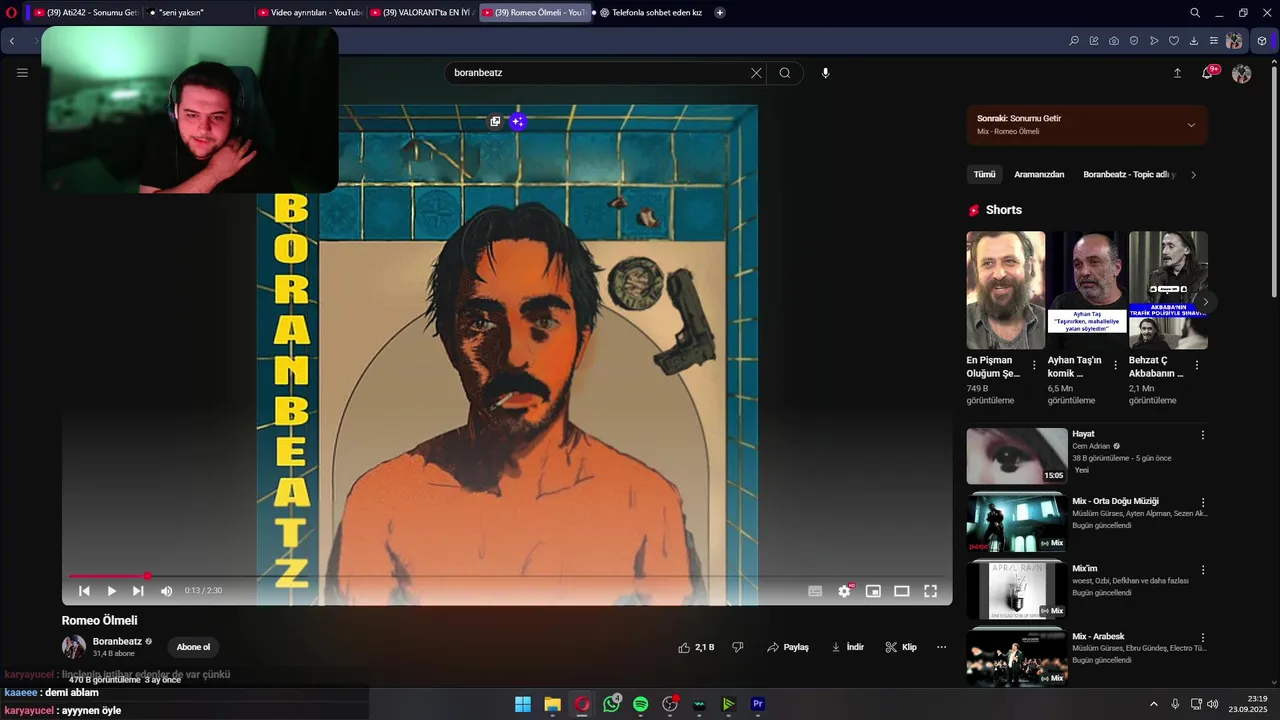Open options for En Pişman Oluğum short
1280x720 pixels.
click(1034, 366)
